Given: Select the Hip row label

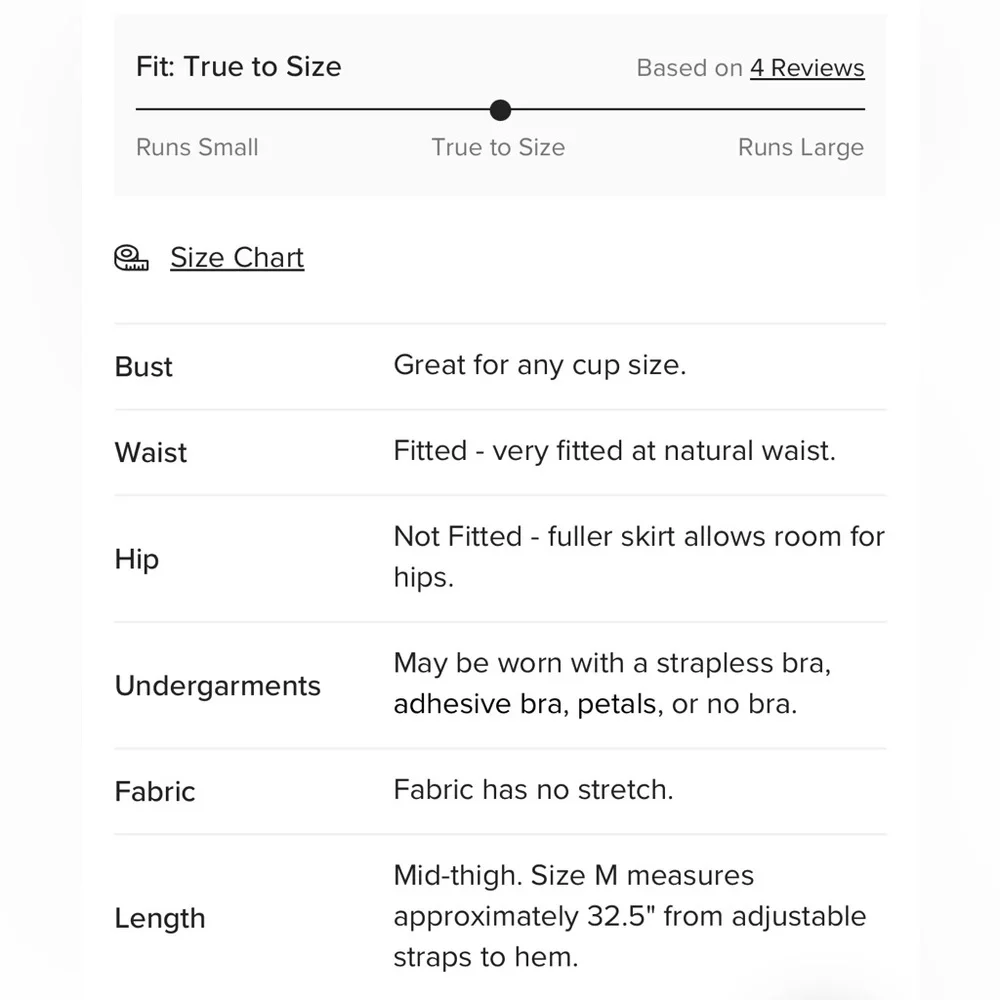Looking at the screenshot, I should (x=136, y=559).
